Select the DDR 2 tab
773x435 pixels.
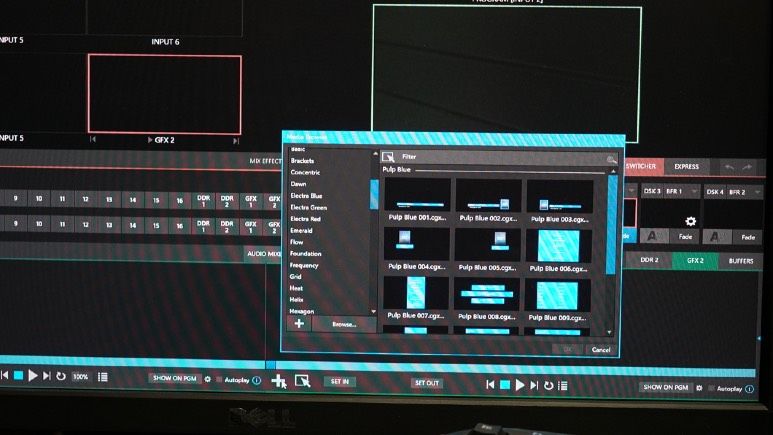[649, 259]
